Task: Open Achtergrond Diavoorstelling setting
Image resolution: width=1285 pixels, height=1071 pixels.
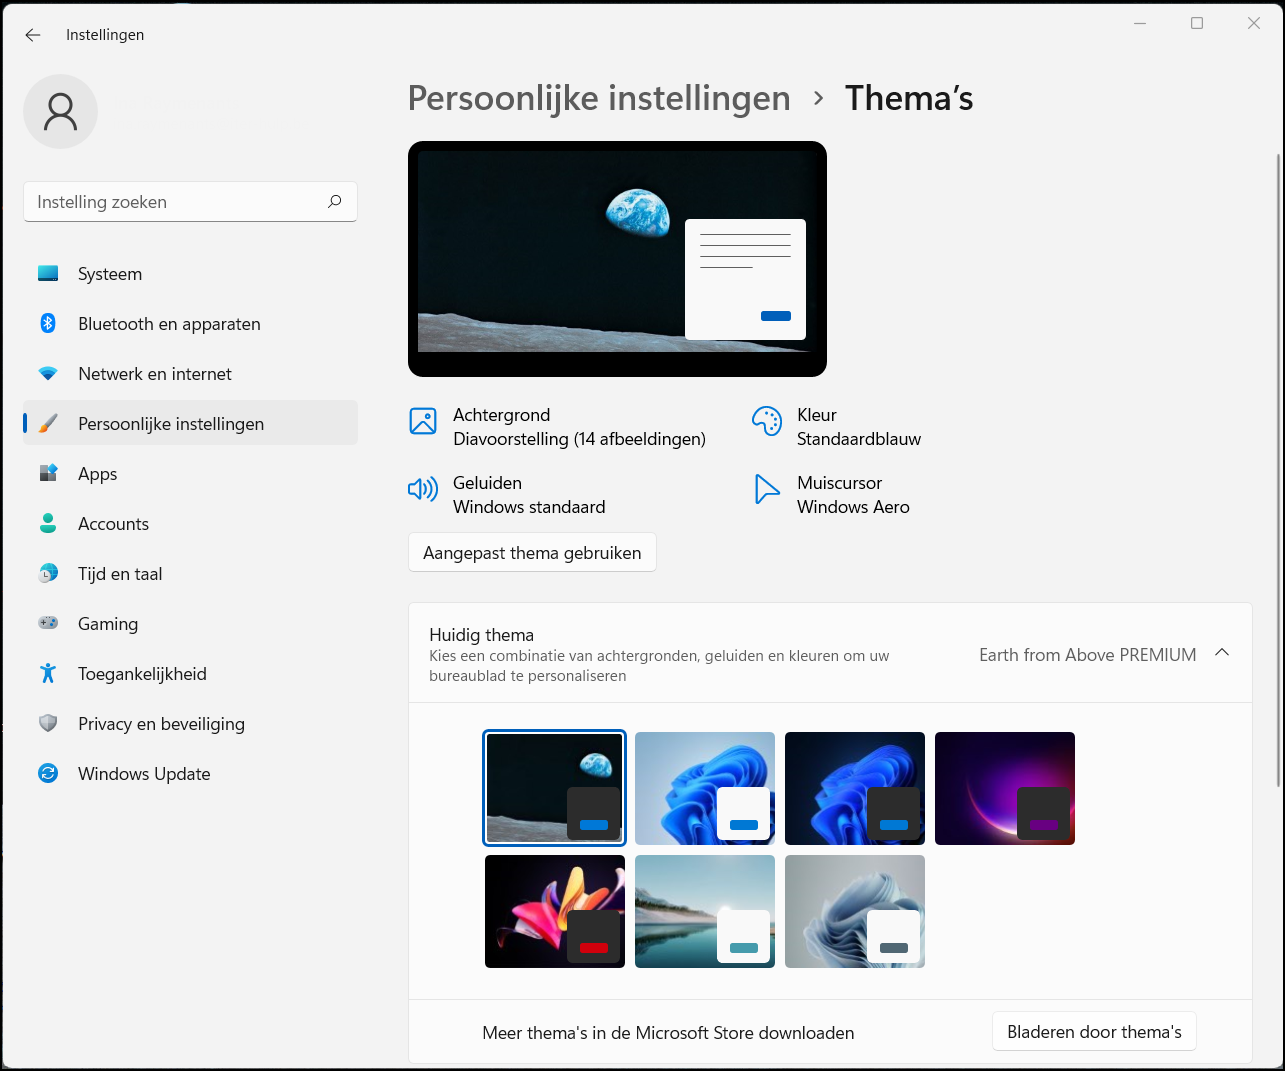Action: [x=558, y=427]
